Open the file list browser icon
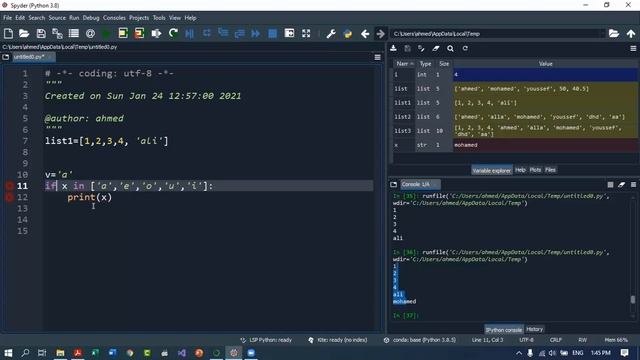Viewport: 640px width, 360px height. point(74,33)
